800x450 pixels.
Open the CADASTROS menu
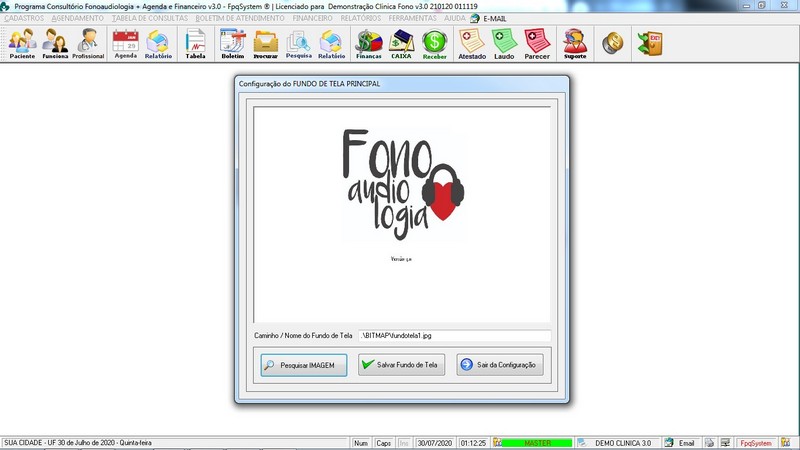click(24, 18)
